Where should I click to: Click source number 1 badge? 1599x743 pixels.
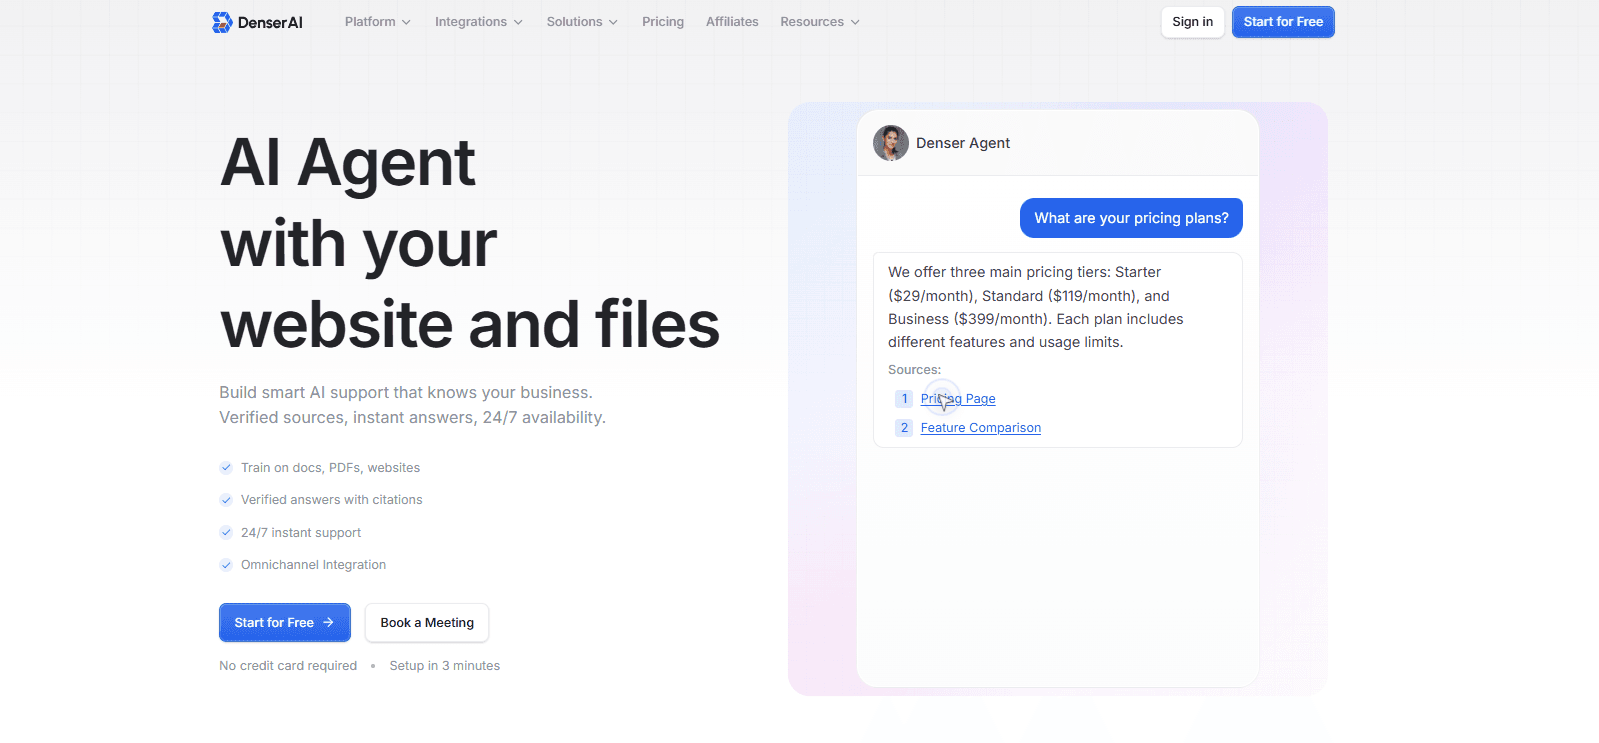(x=904, y=399)
